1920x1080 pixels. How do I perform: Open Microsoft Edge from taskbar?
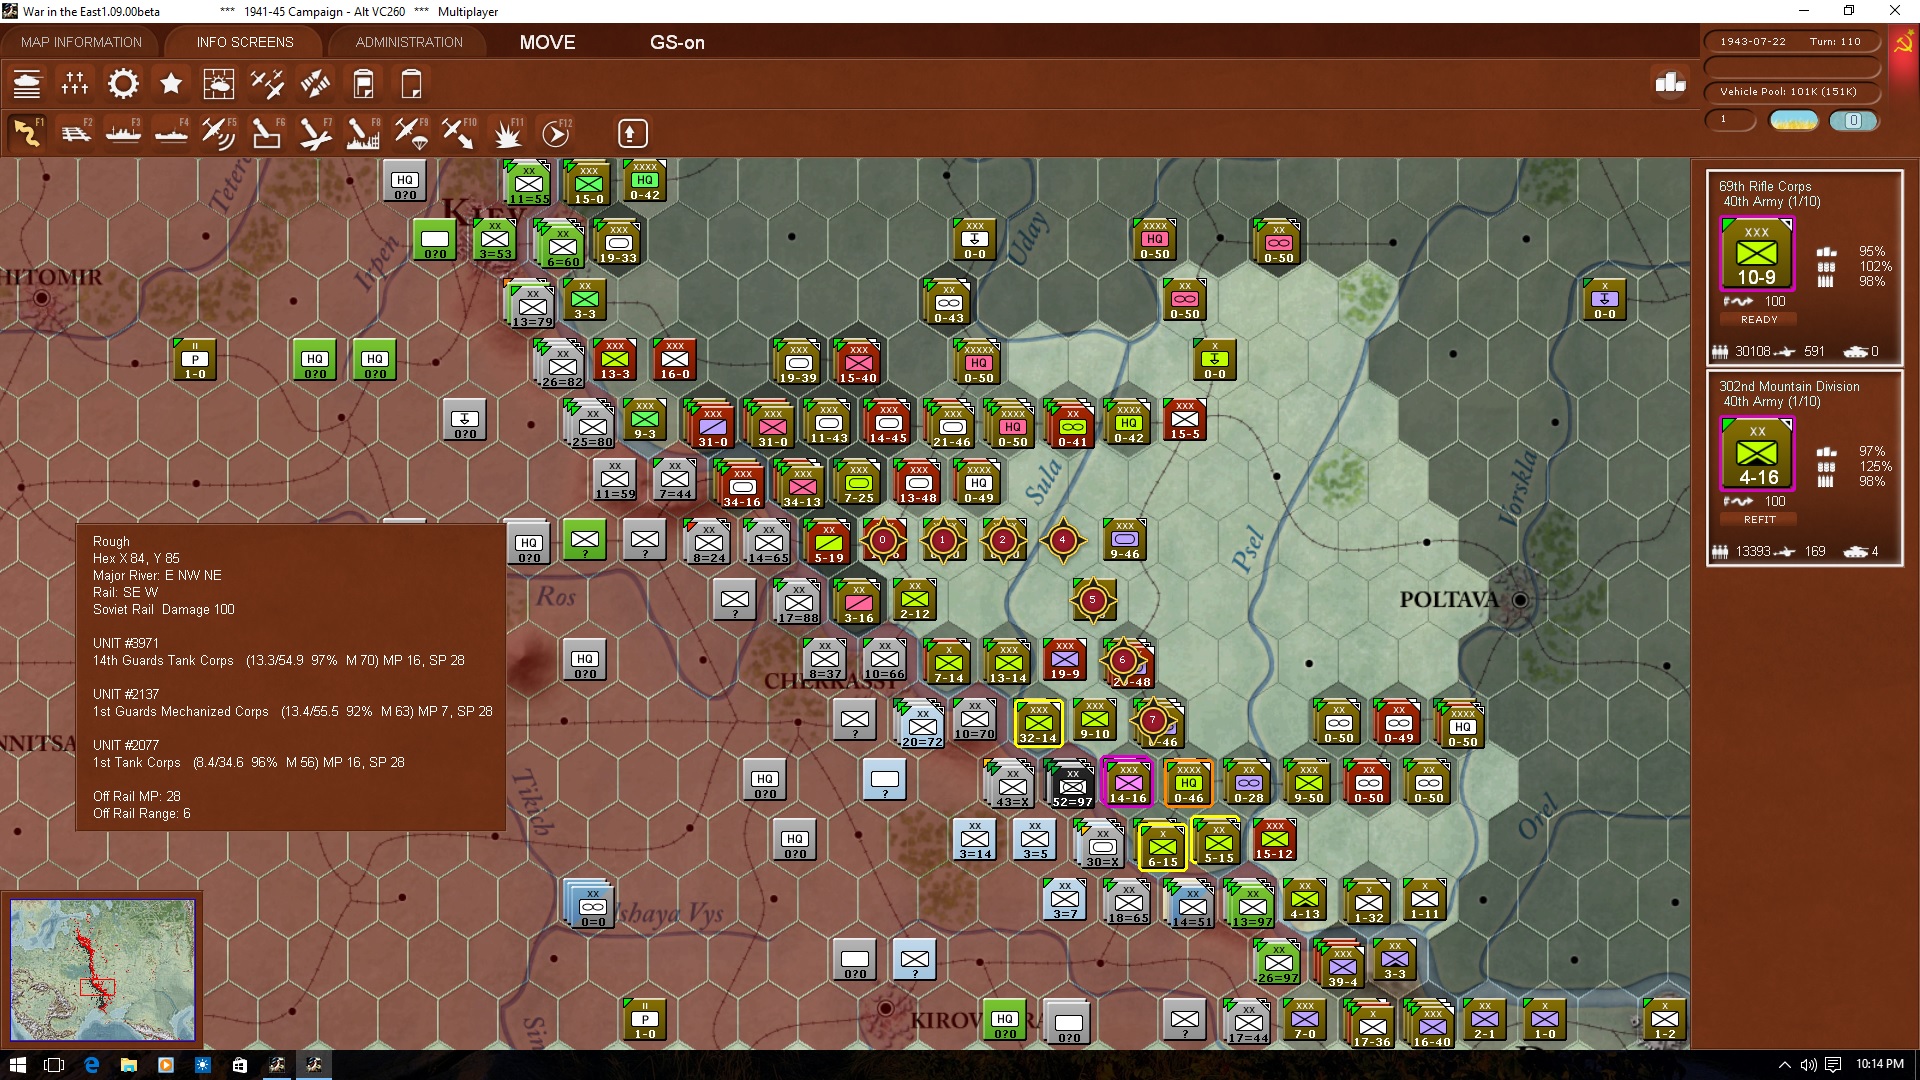point(91,1065)
